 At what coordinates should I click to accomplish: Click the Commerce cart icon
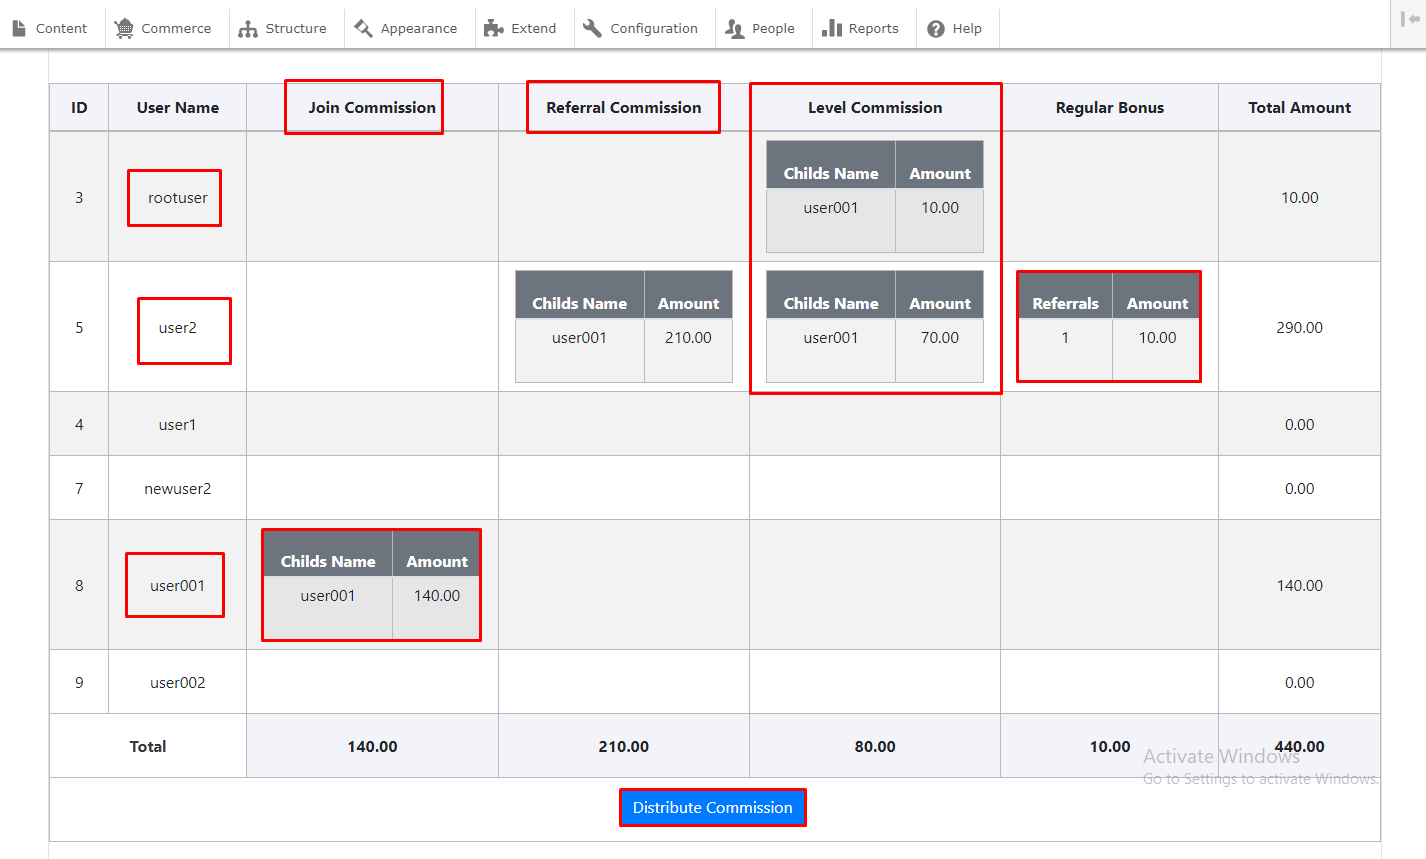tap(124, 28)
